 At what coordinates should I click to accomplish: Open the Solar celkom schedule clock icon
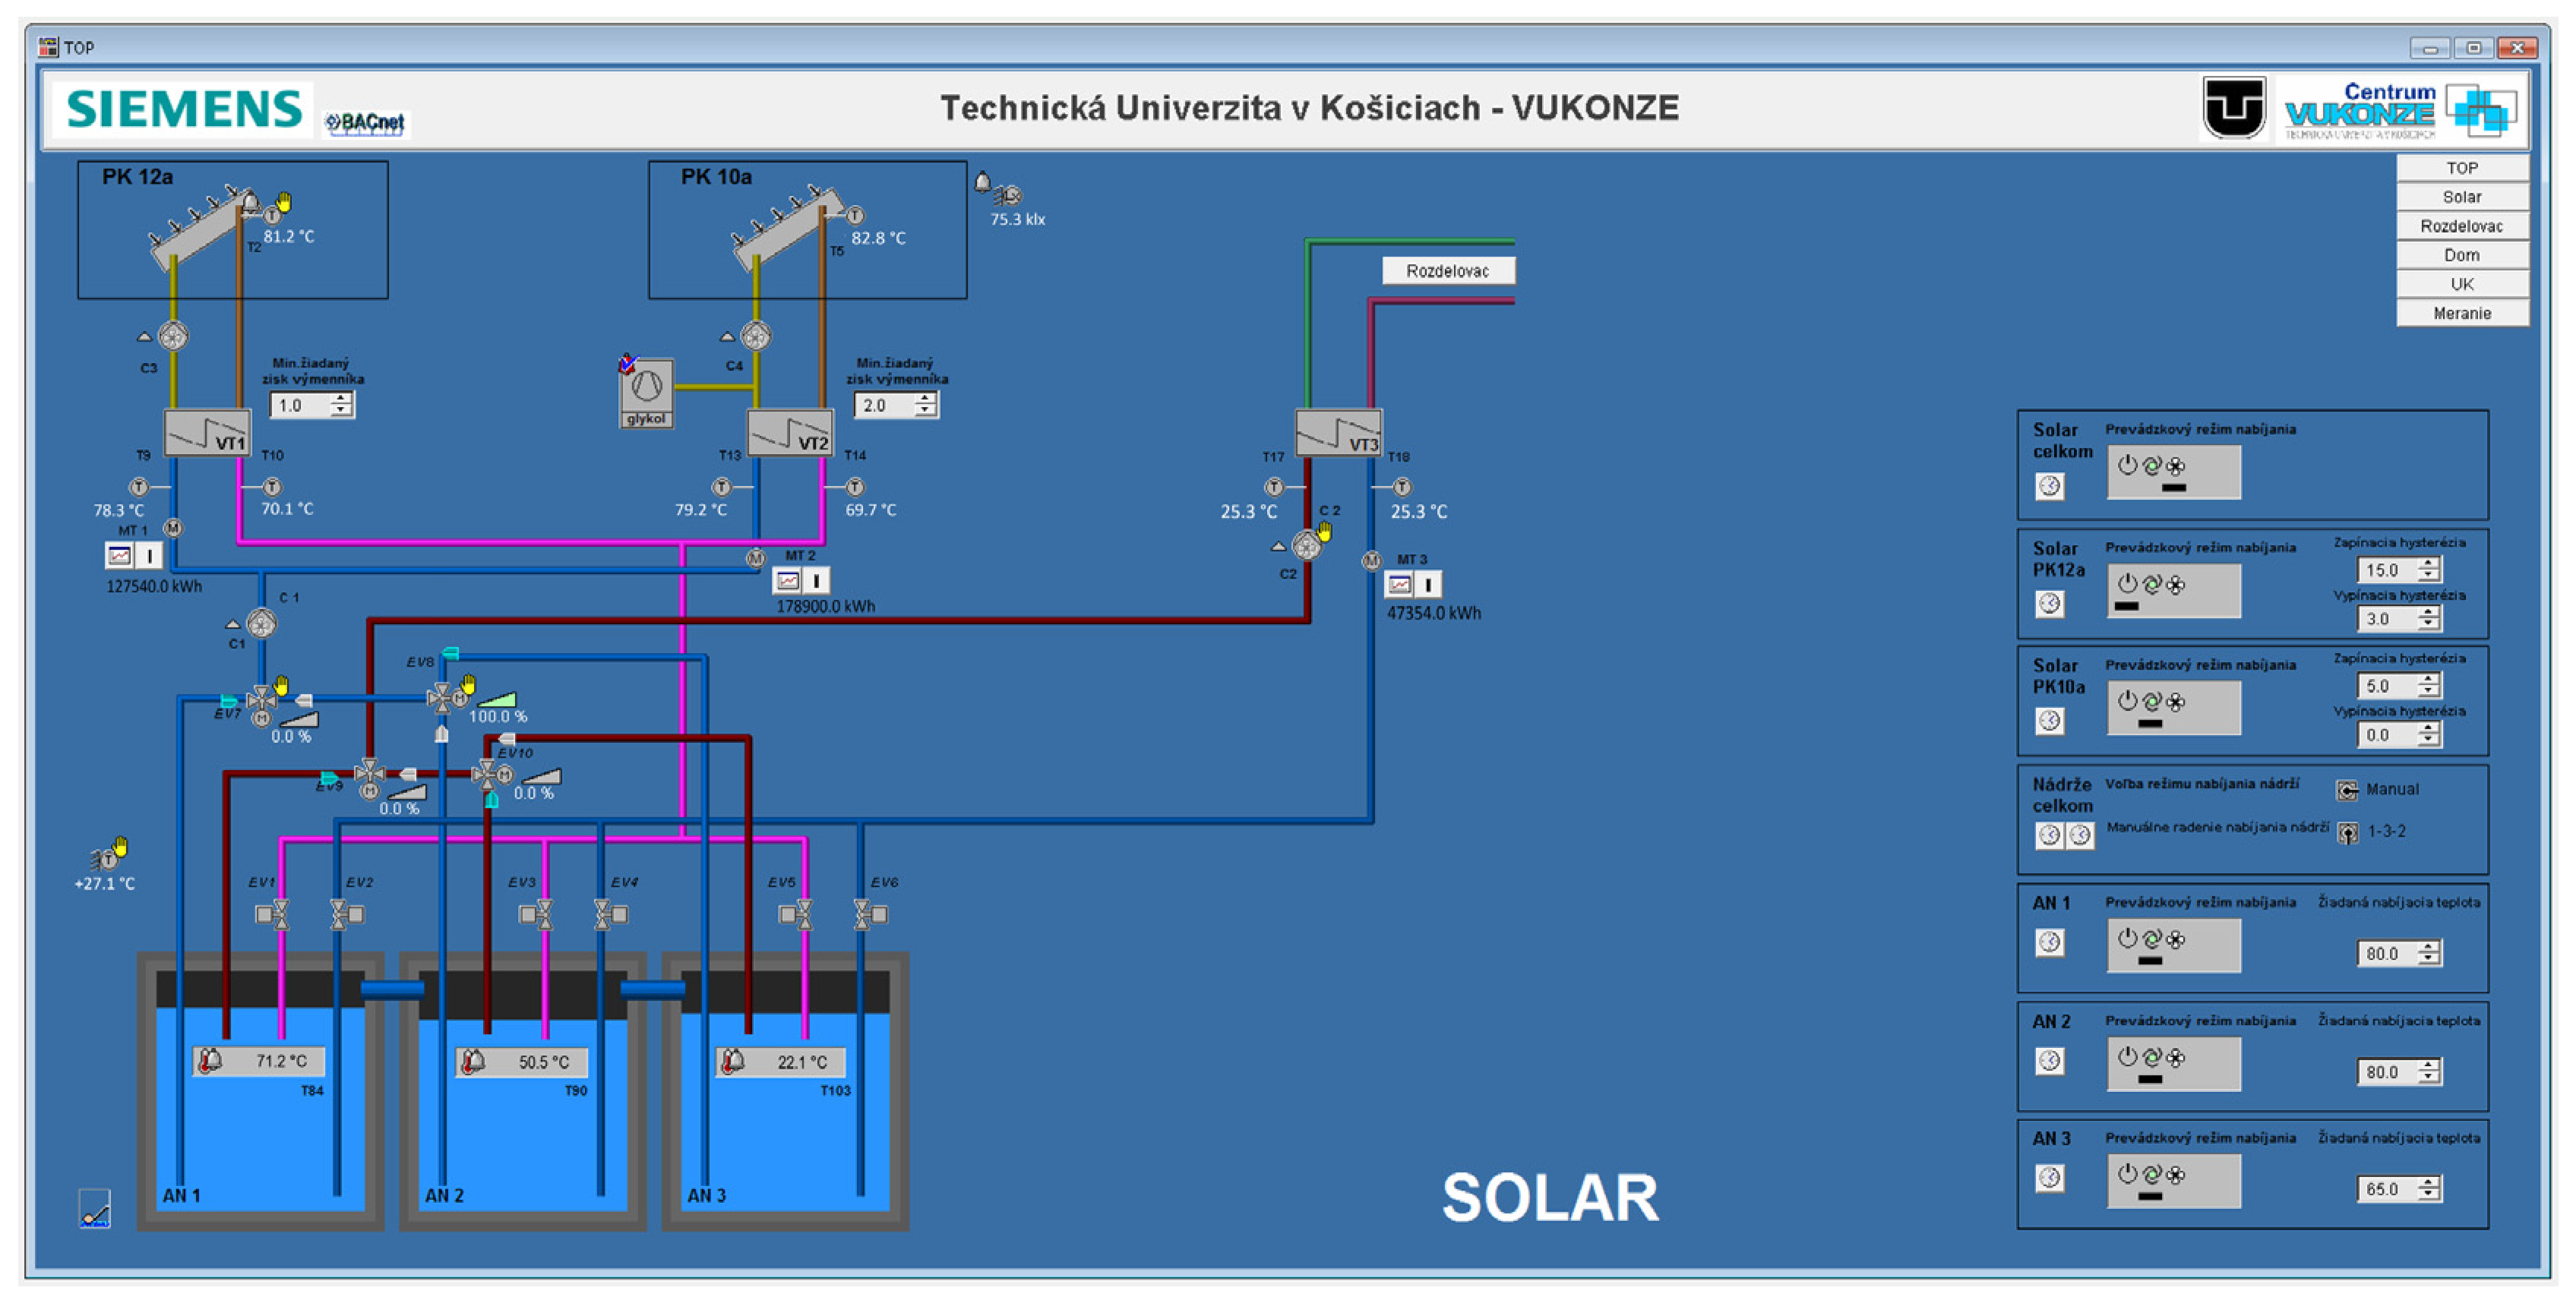pyautogui.click(x=2049, y=486)
